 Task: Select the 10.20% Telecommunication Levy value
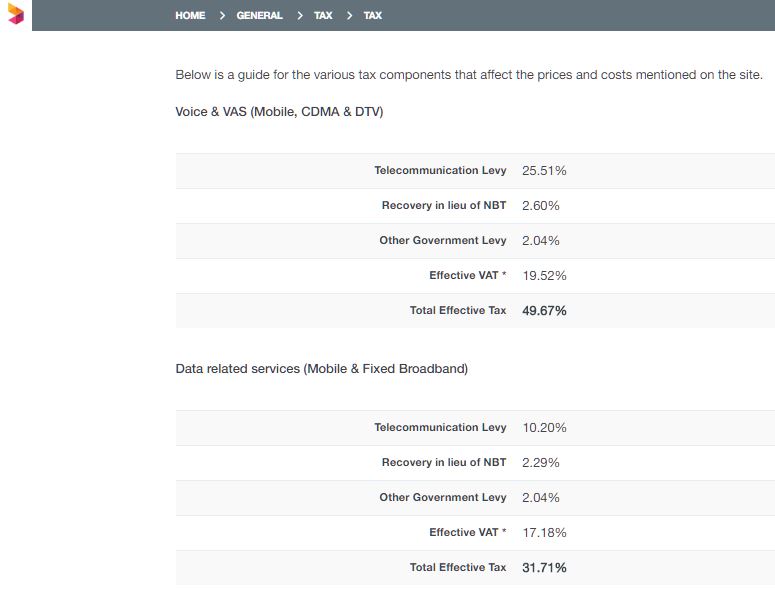click(544, 427)
